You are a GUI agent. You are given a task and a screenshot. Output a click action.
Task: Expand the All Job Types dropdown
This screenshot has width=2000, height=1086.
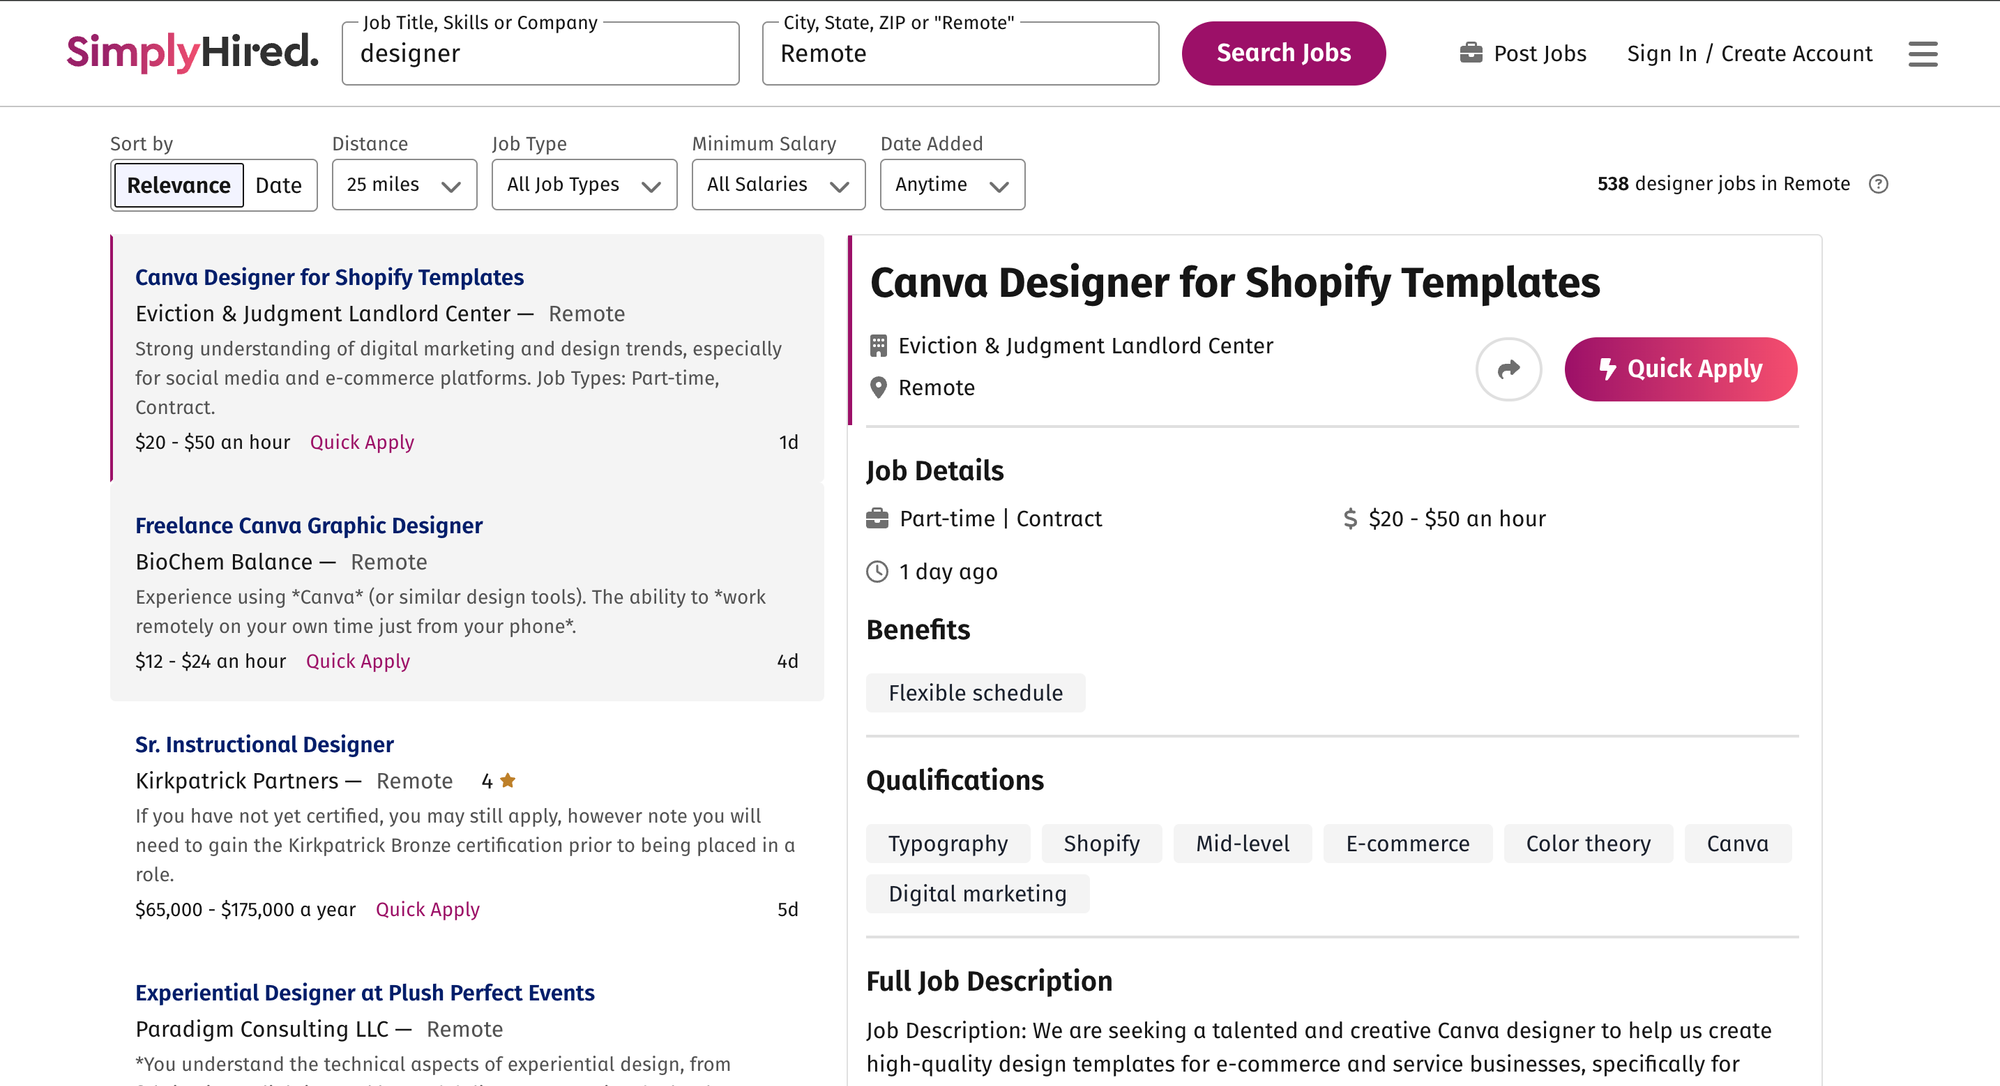click(584, 185)
